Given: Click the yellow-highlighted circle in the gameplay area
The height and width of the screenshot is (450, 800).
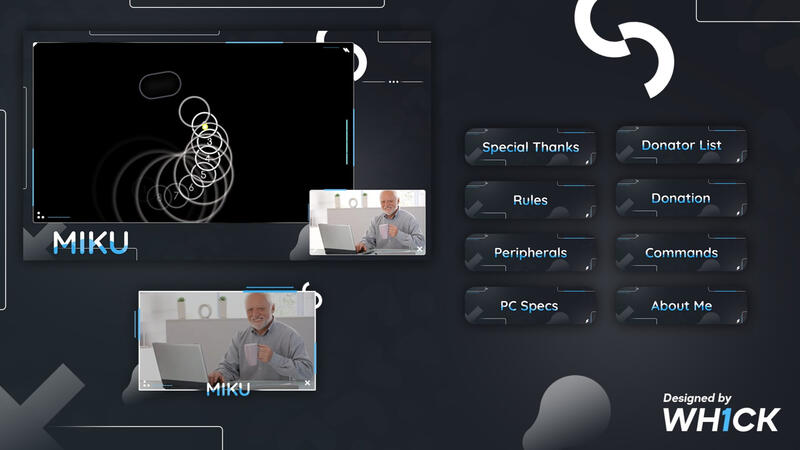Looking at the screenshot, I should (x=205, y=127).
